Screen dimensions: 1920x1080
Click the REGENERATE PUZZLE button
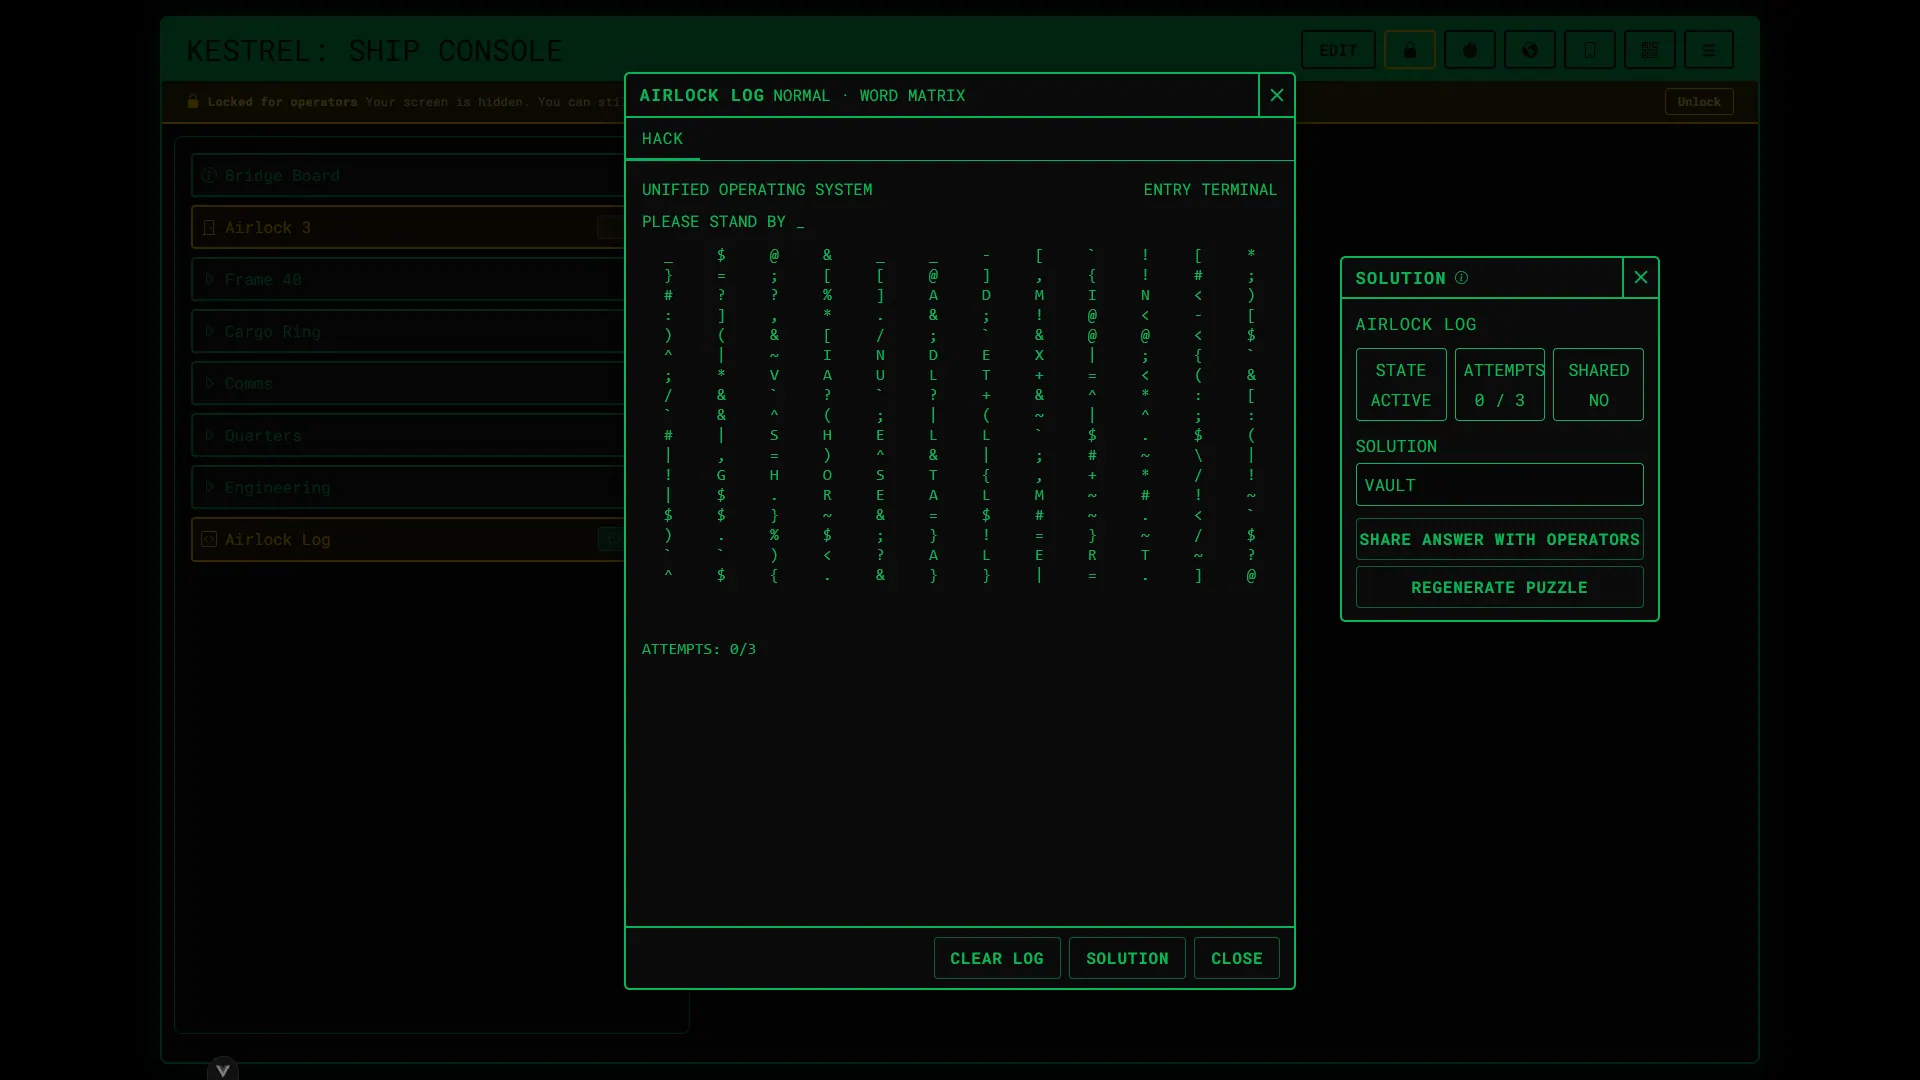point(1499,587)
